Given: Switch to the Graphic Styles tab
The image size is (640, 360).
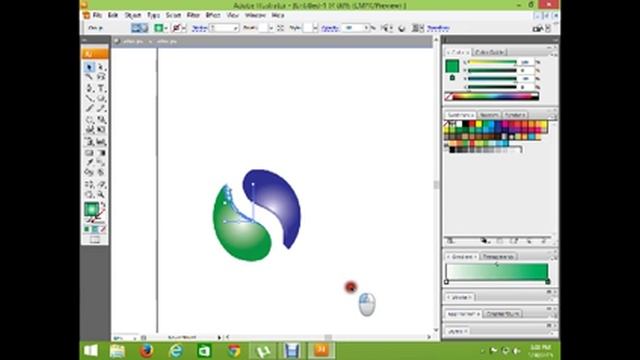Looking at the screenshot, I should tap(503, 314).
